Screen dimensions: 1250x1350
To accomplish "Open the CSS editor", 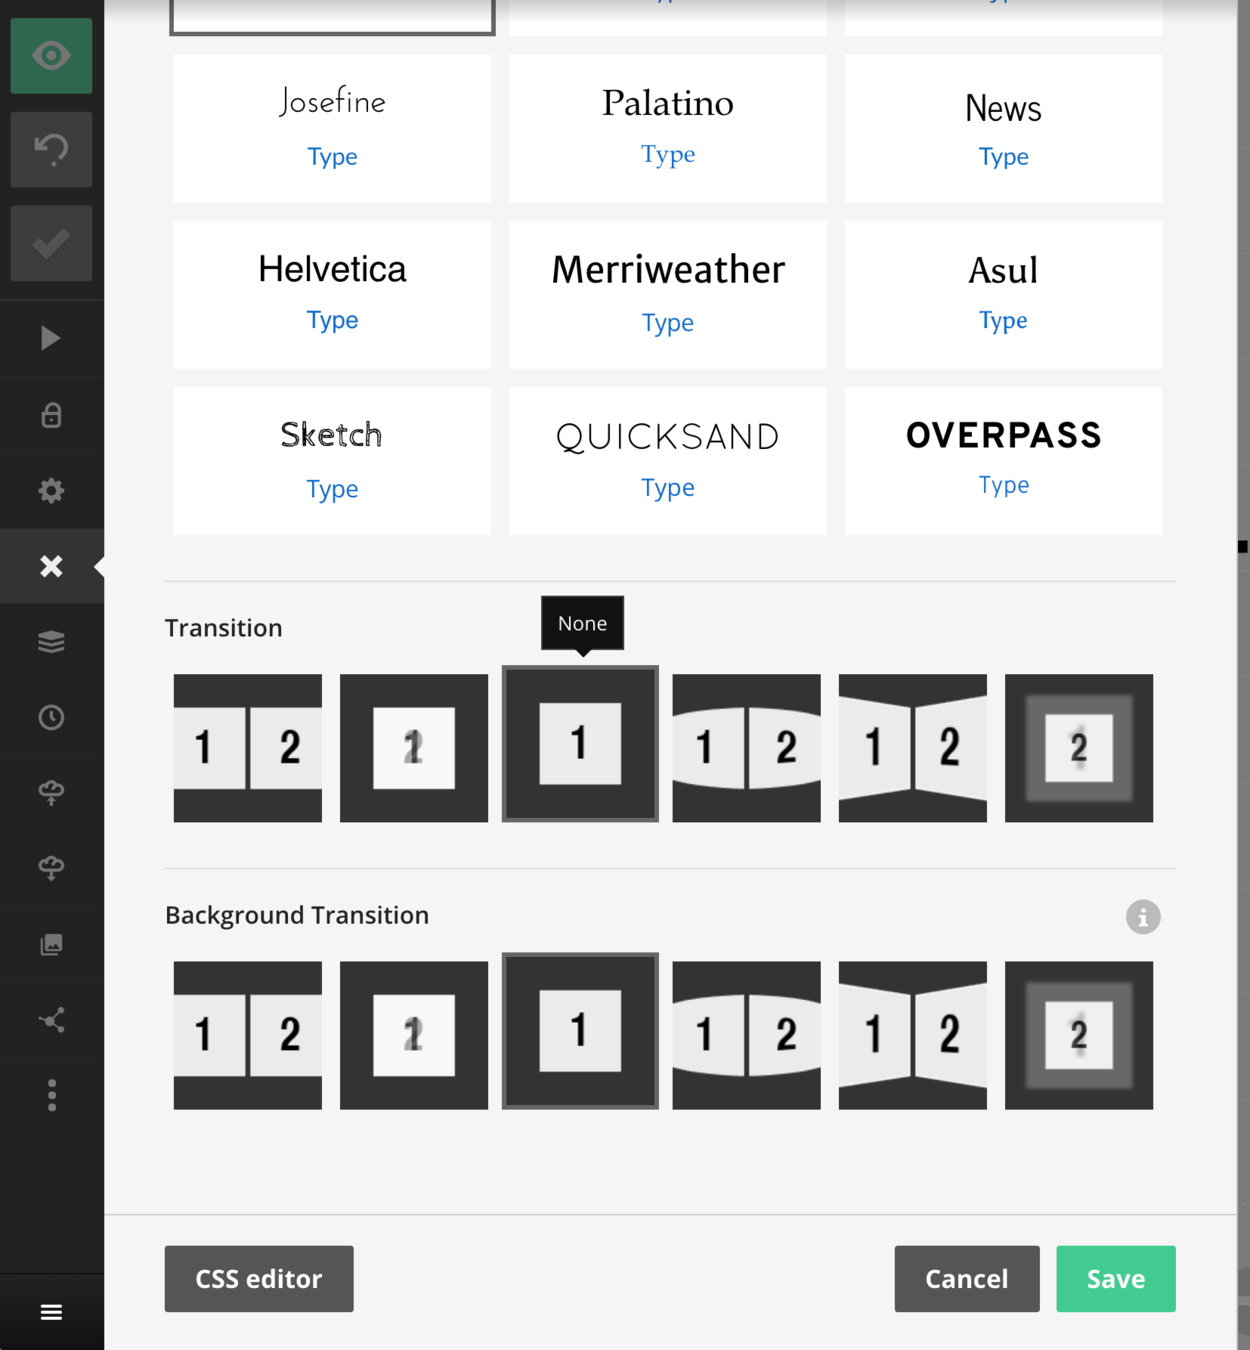I will [x=259, y=1279].
